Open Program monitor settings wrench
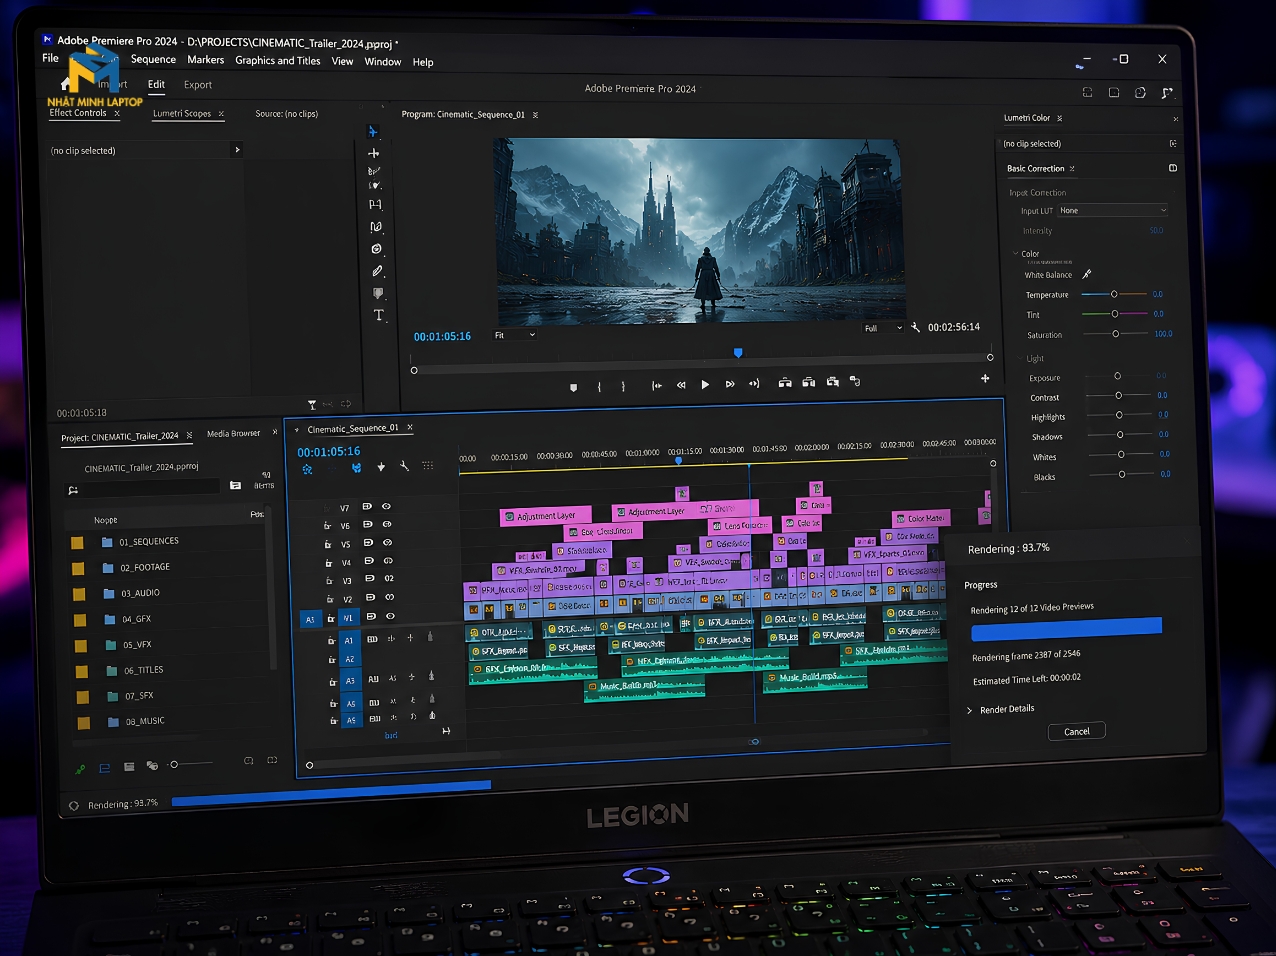 coord(915,327)
